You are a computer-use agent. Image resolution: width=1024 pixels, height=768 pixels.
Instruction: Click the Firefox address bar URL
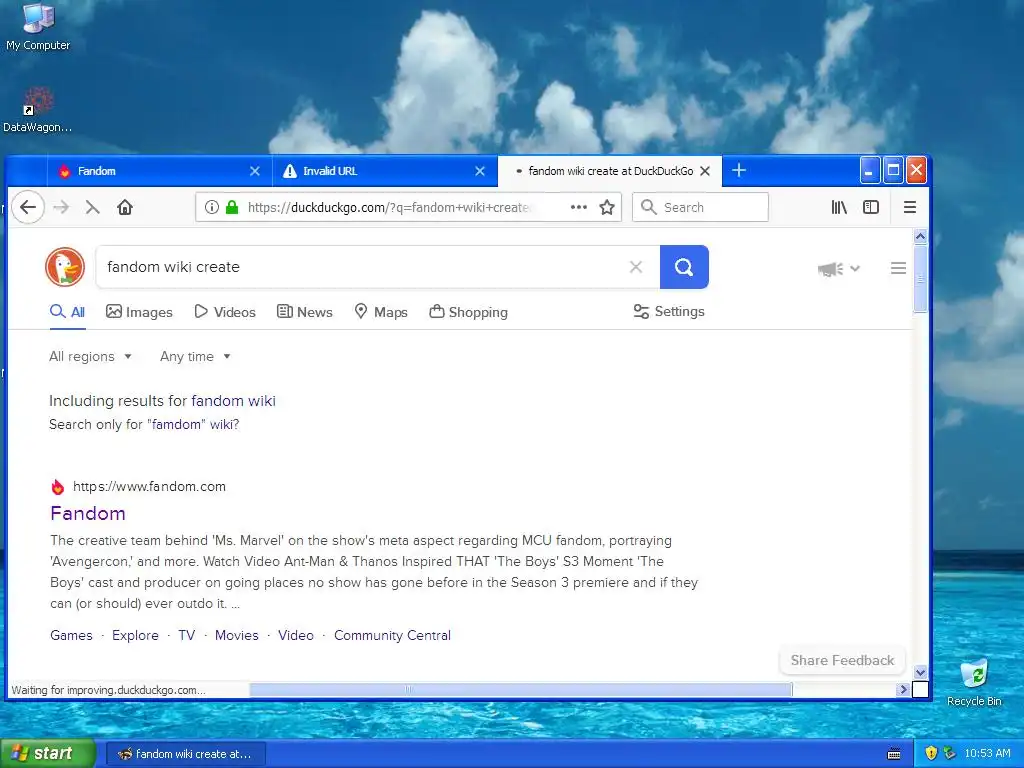coord(389,208)
